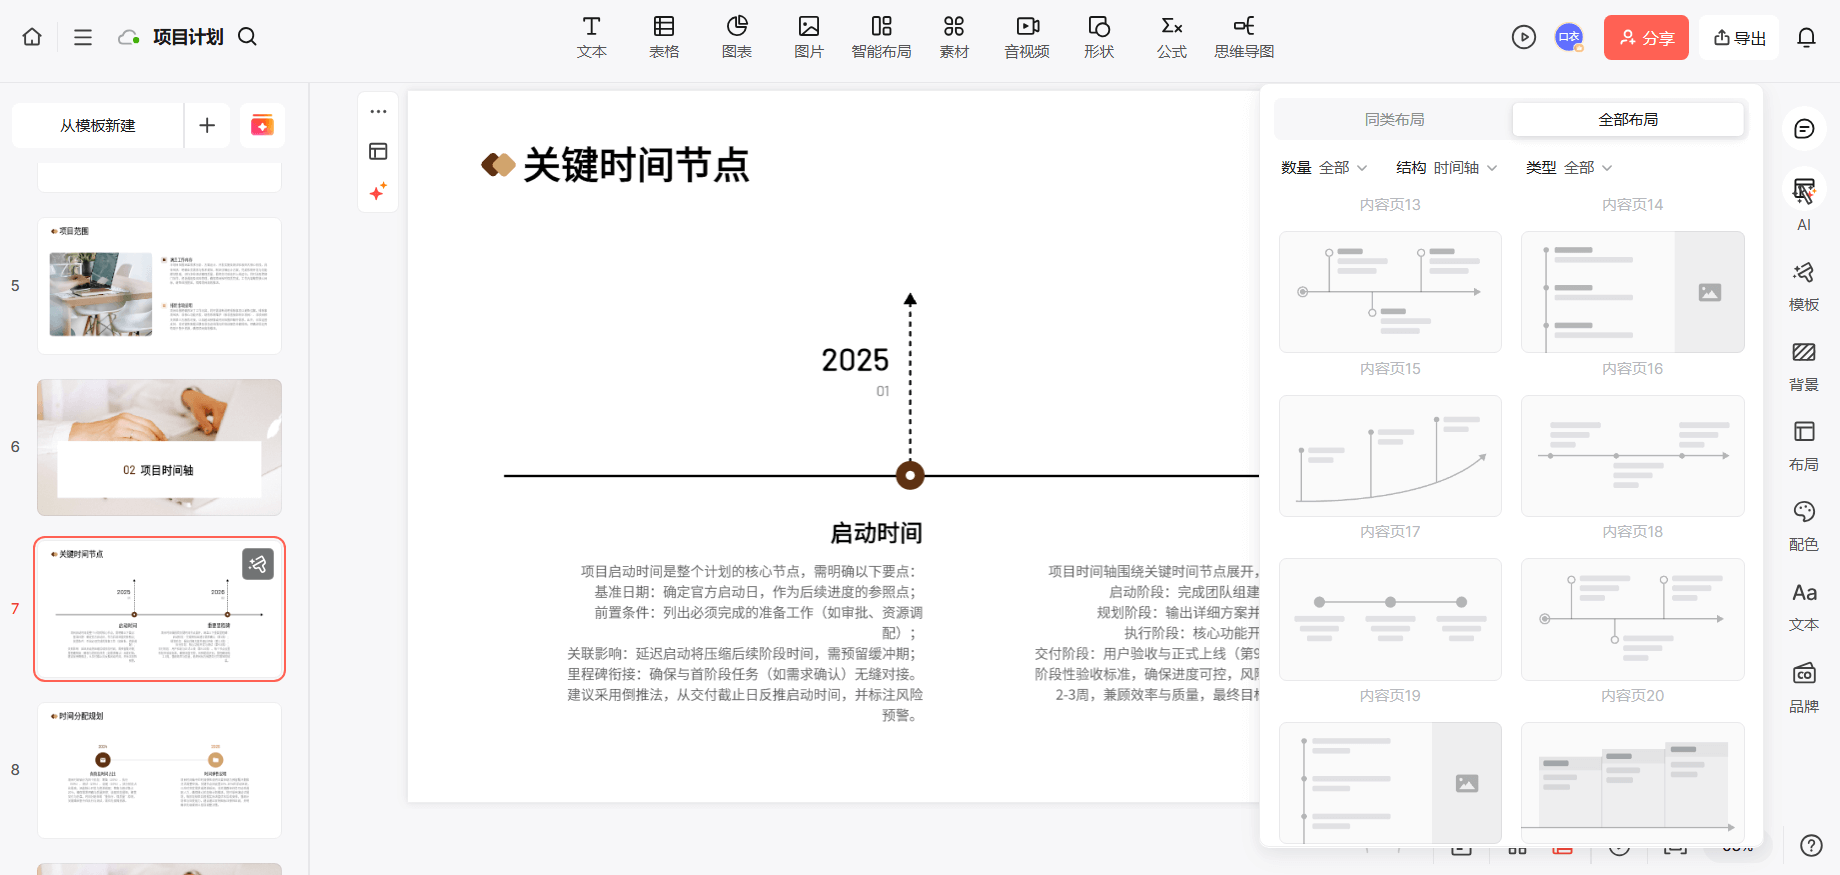1840x875 pixels.
Task: Click 从模板新建 button
Action: coord(98,125)
